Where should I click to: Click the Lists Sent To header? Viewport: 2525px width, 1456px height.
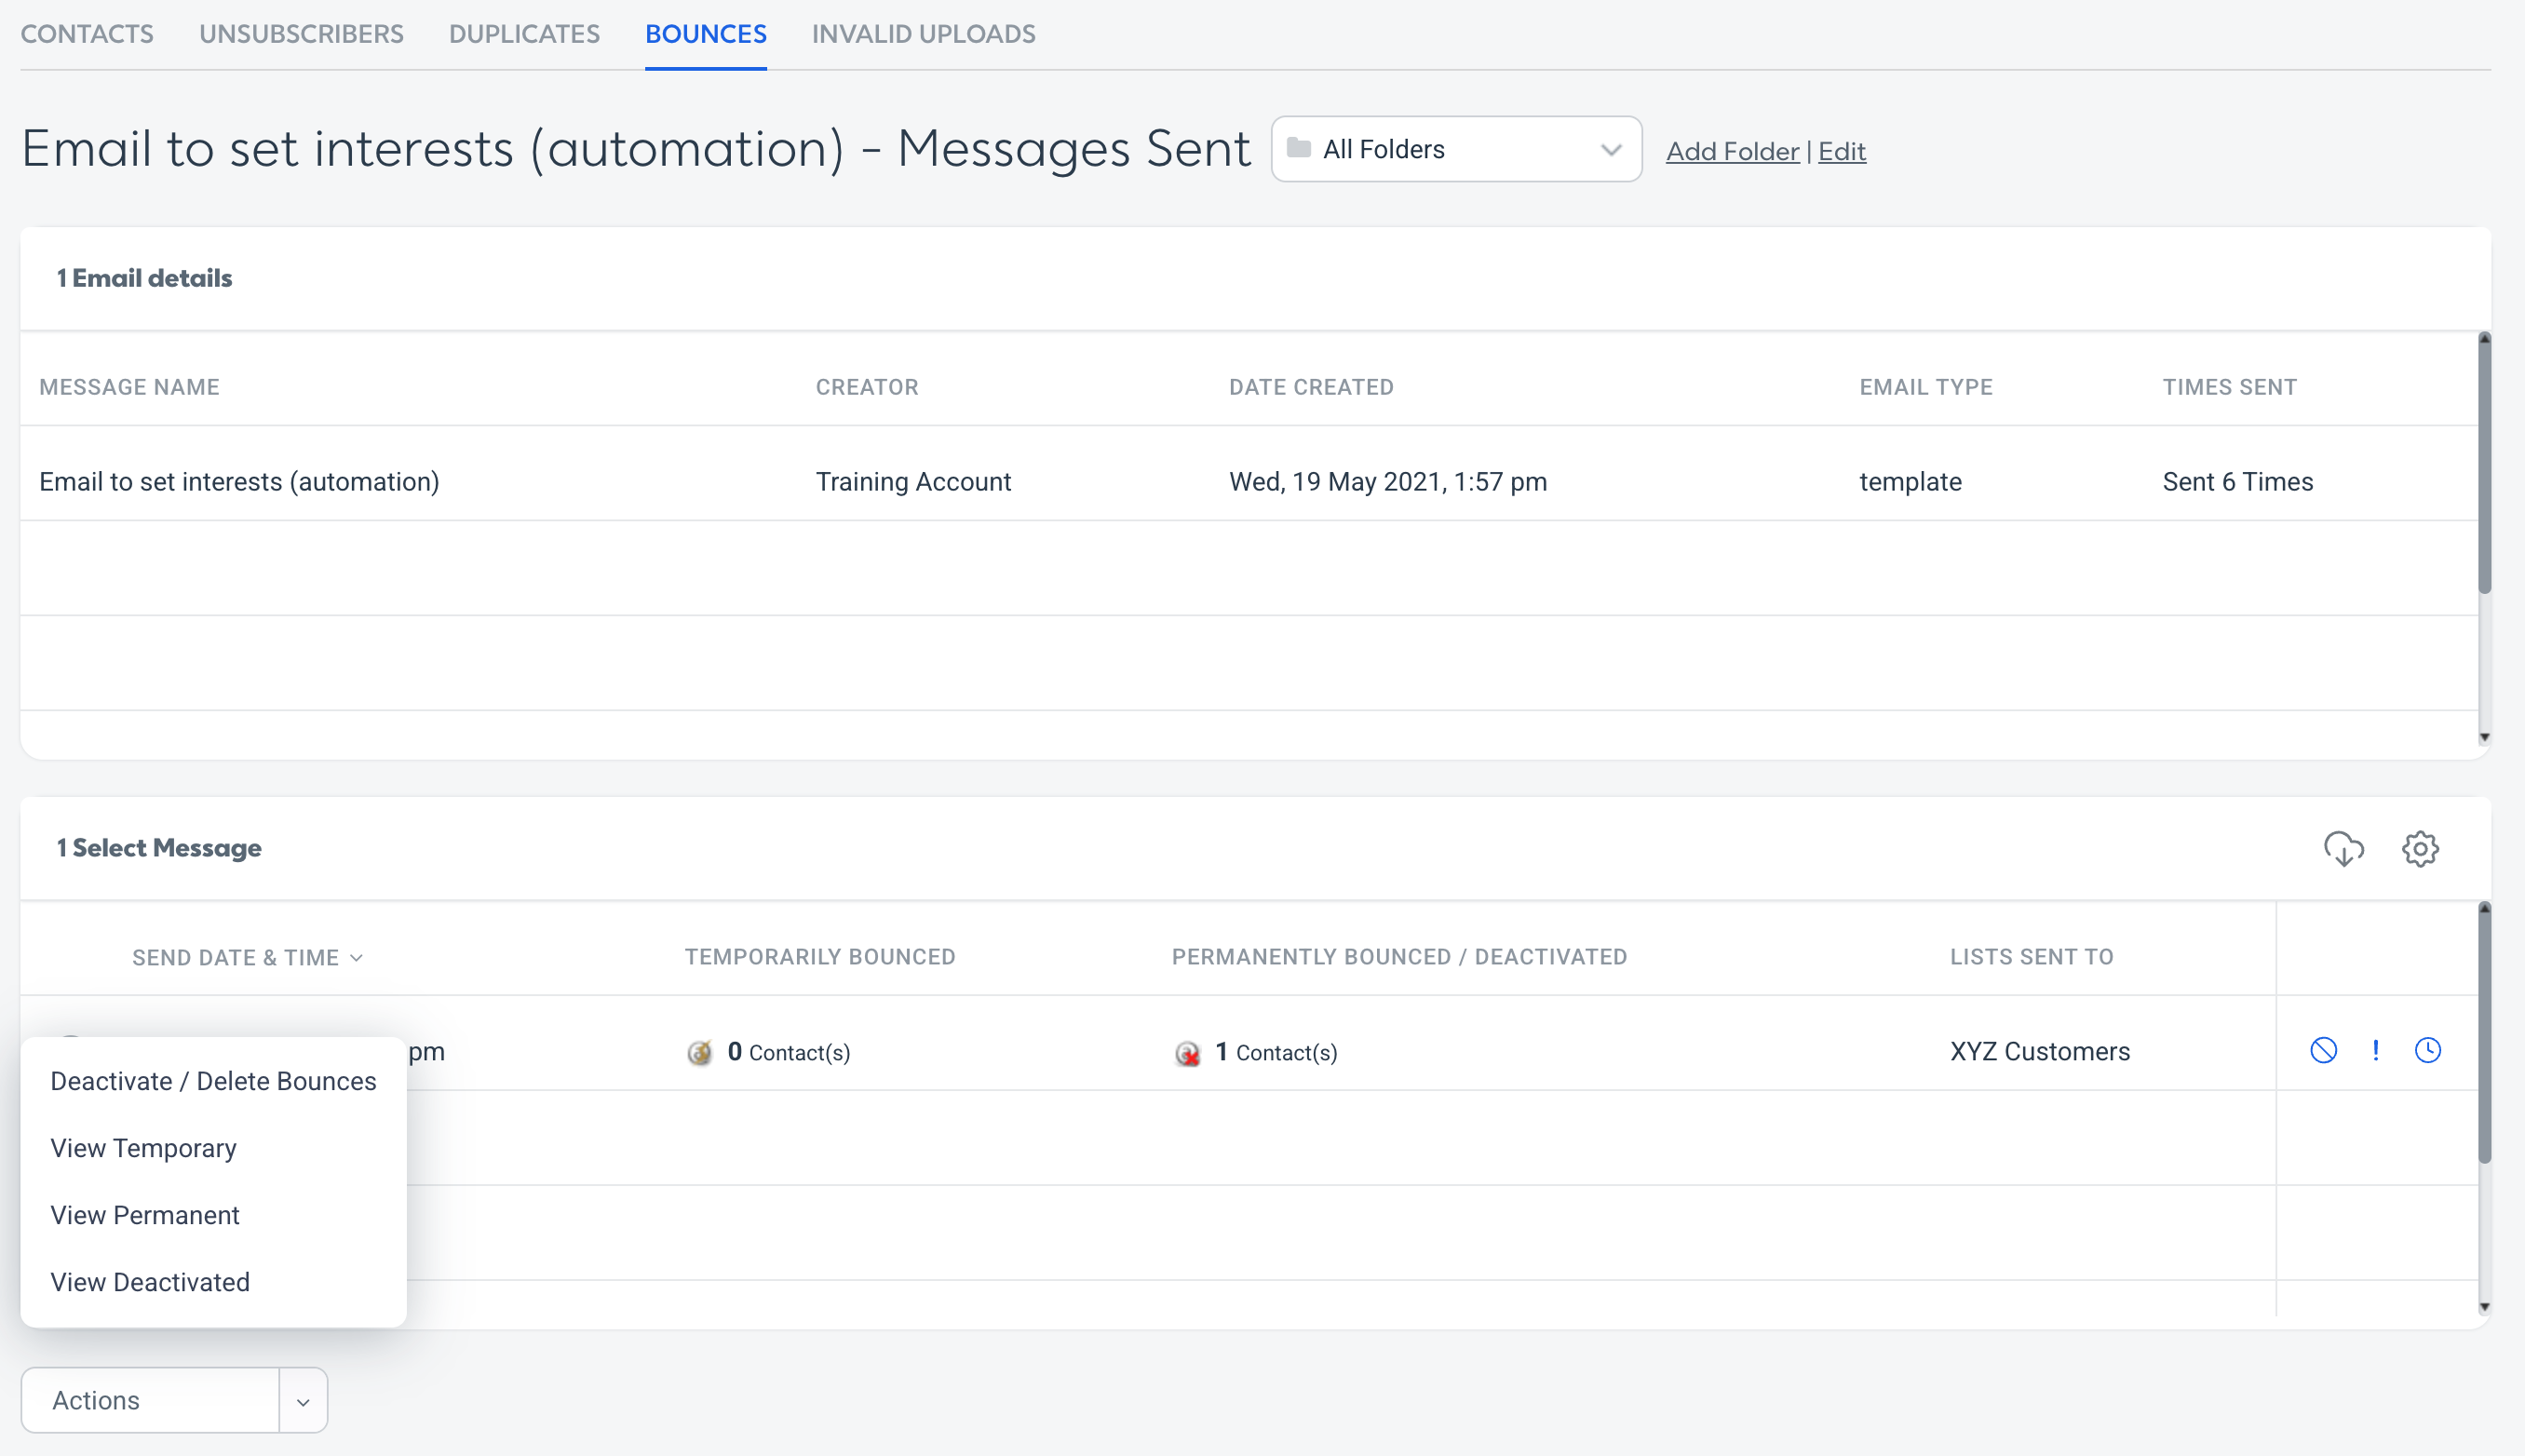point(2031,957)
